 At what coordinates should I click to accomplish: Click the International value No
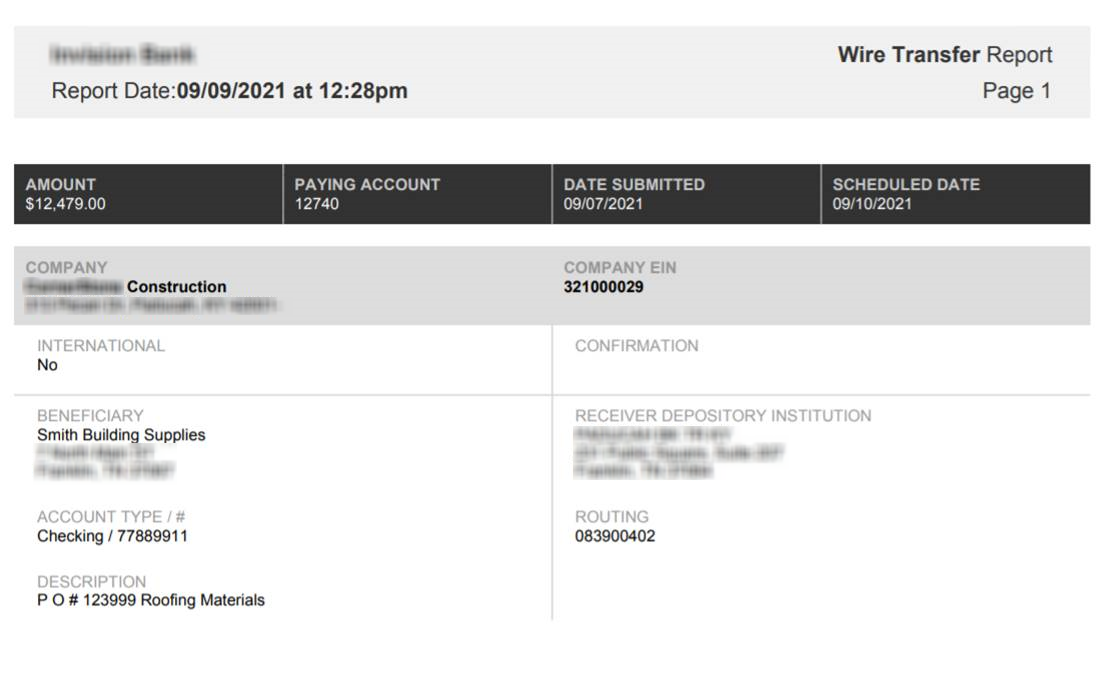pyautogui.click(x=47, y=365)
